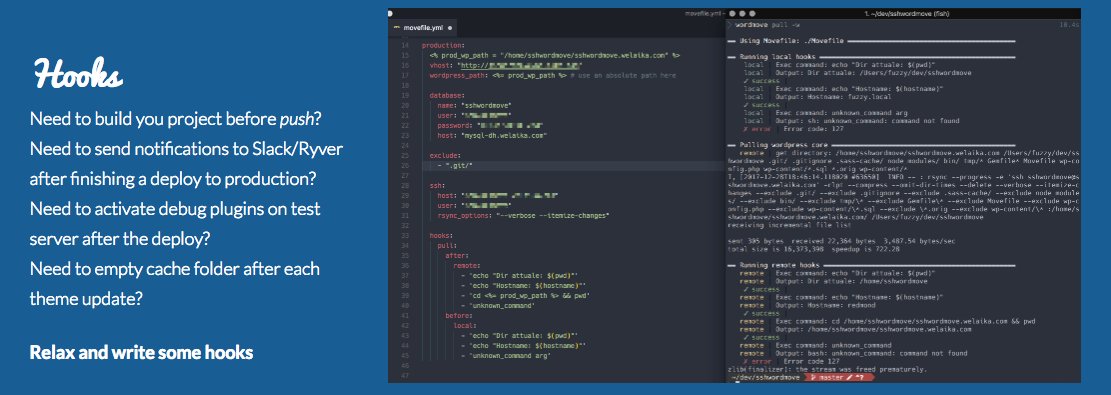The height and width of the screenshot is (395, 1111).
Task: Click the command duration in terminal's corner
Action: pyautogui.click(x=1069, y=25)
